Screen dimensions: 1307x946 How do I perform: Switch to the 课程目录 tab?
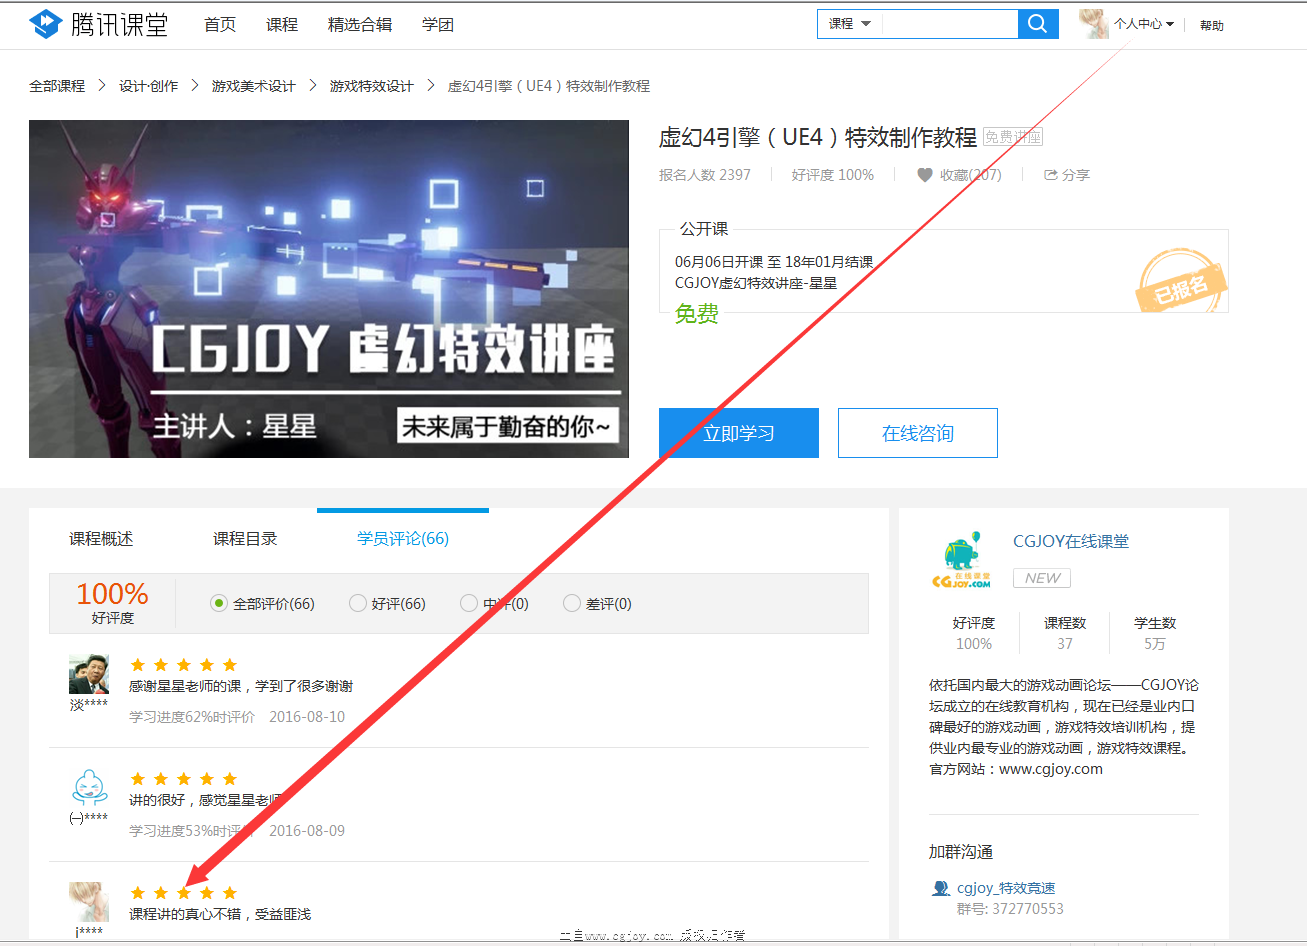244,538
